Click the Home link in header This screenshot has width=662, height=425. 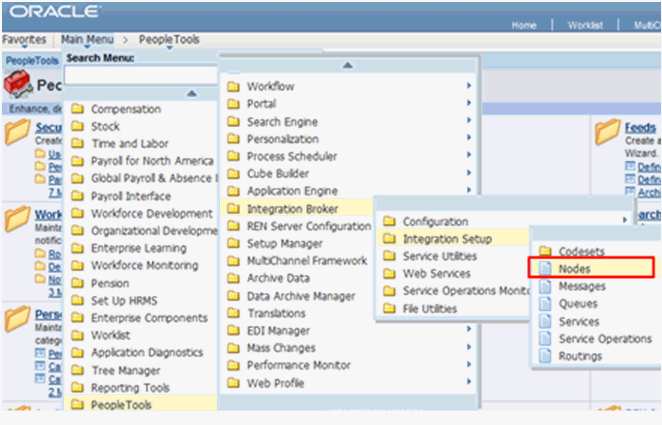(524, 25)
